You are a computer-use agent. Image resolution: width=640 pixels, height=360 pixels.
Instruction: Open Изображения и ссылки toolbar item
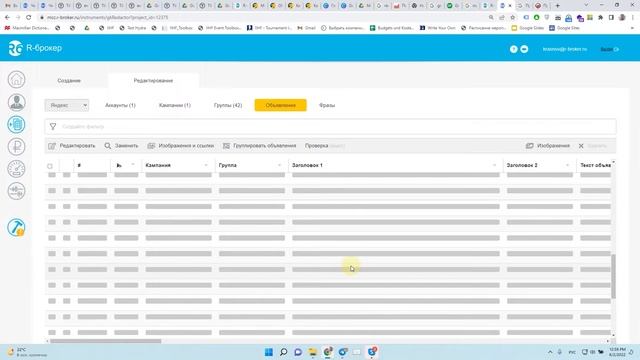click(x=180, y=146)
